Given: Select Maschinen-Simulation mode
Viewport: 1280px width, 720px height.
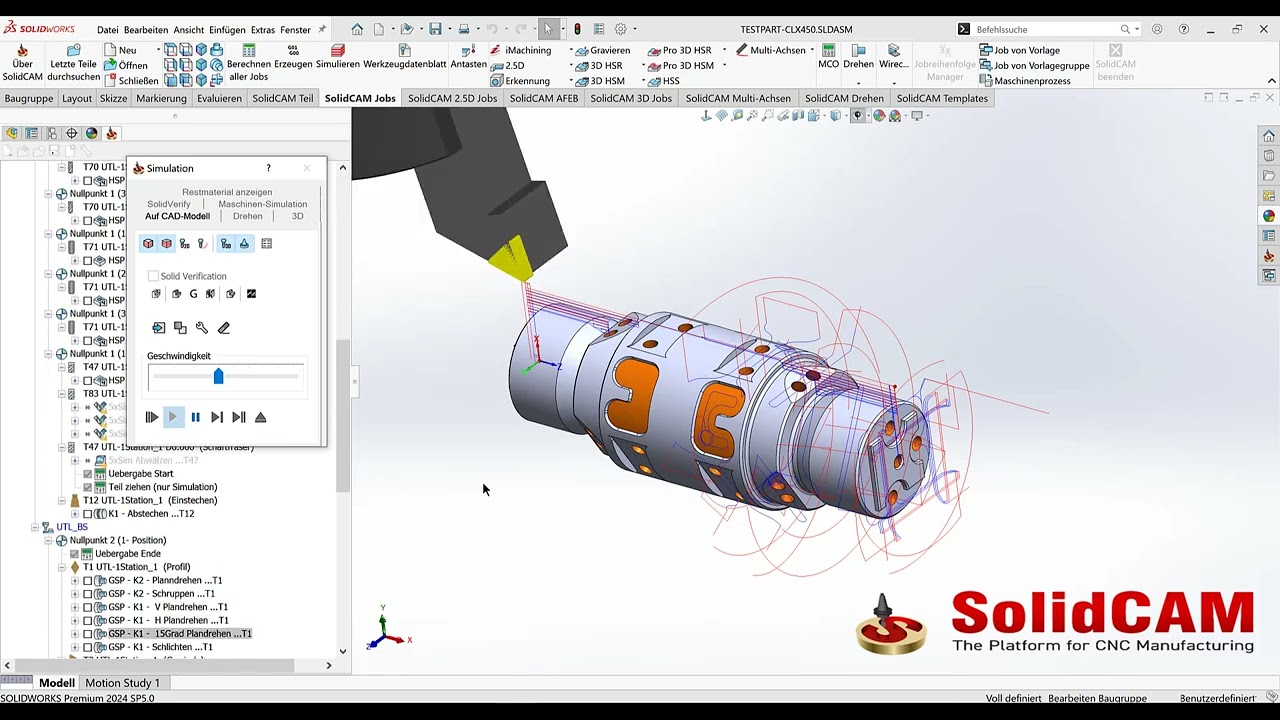Looking at the screenshot, I should click(263, 204).
